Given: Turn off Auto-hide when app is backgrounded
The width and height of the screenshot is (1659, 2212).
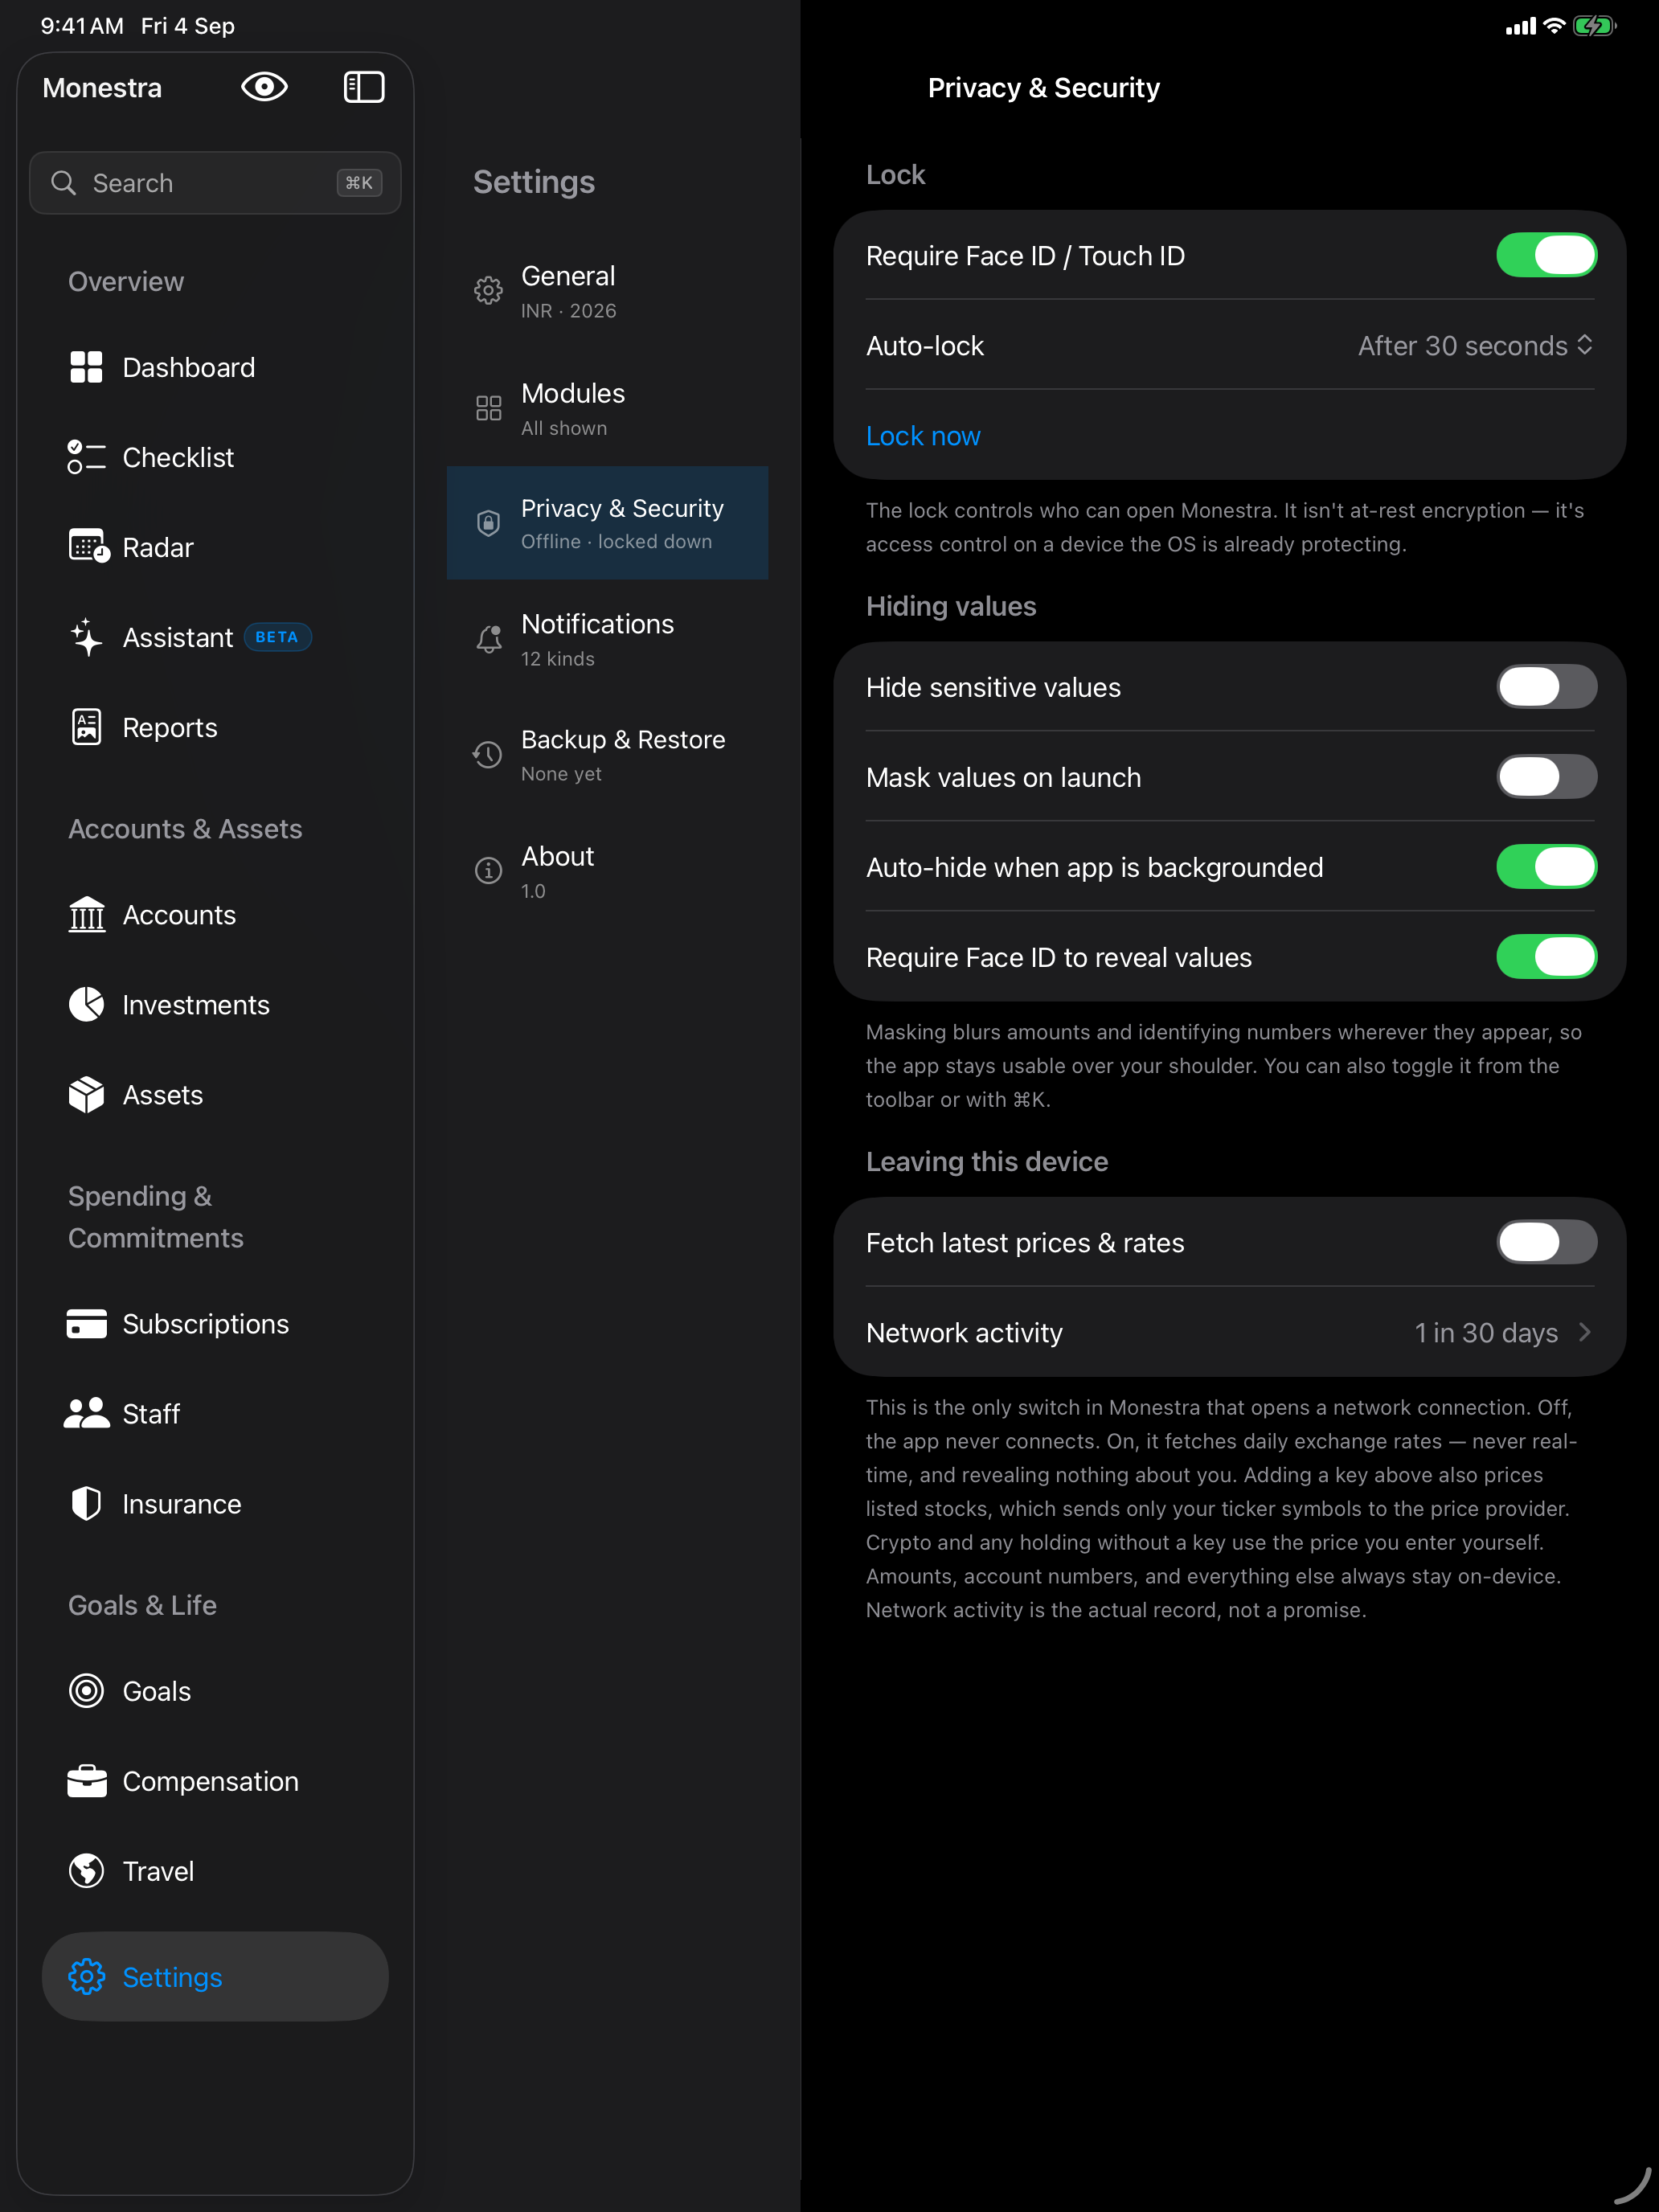Looking at the screenshot, I should 1545,867.
